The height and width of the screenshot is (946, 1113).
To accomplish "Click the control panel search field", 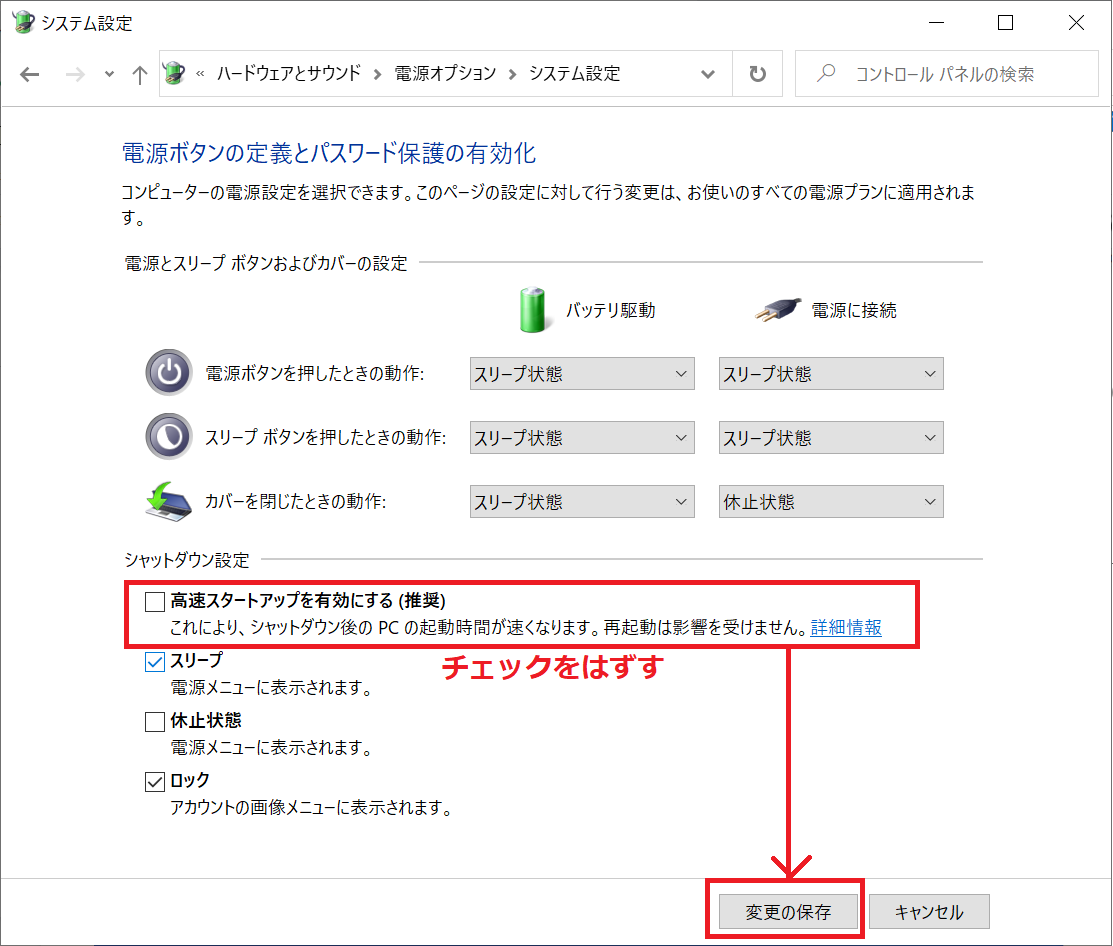I will point(960,74).
